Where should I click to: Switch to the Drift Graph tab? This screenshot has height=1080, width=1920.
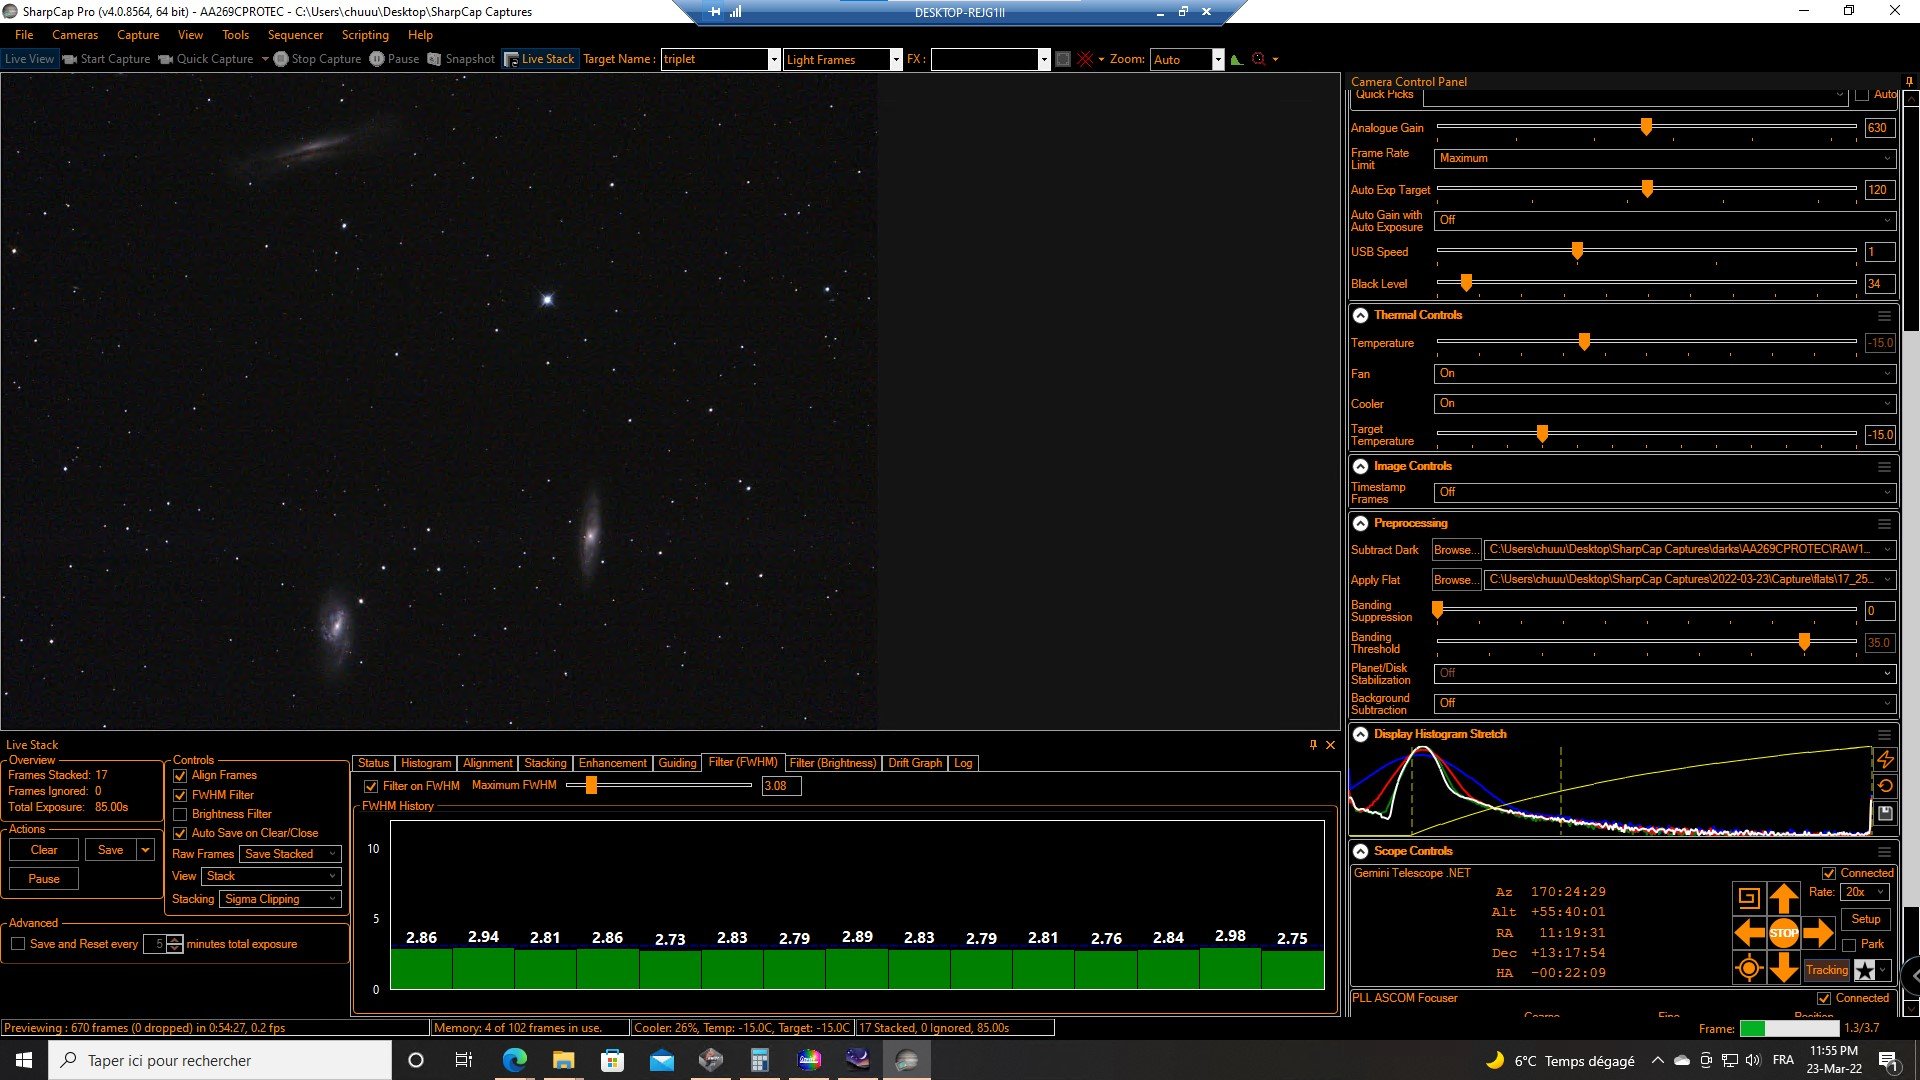pos(915,763)
